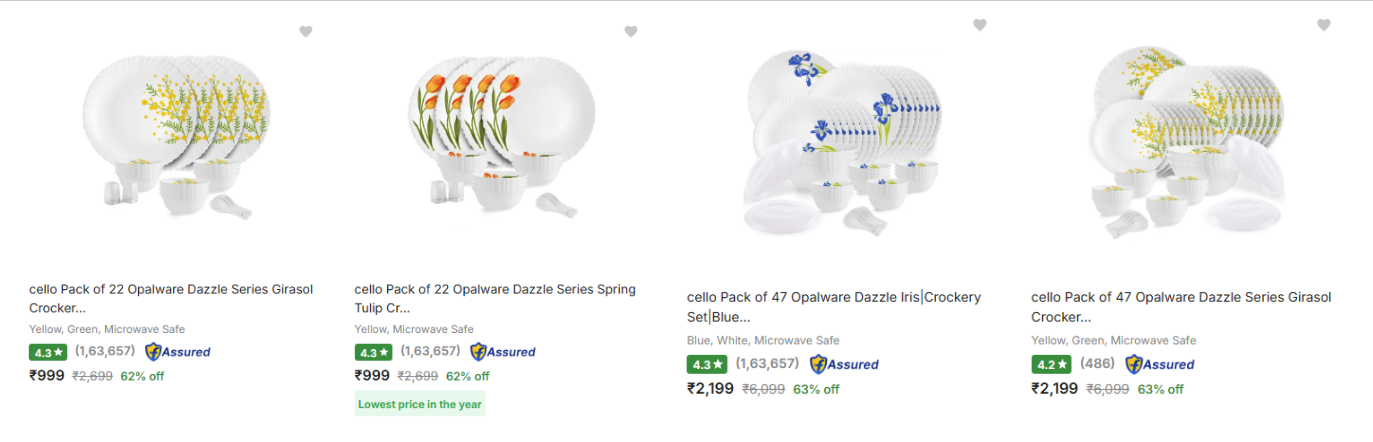Wishlist the Pack of 22 Girasol set
This screenshot has width=1373, height=442.
point(306,32)
